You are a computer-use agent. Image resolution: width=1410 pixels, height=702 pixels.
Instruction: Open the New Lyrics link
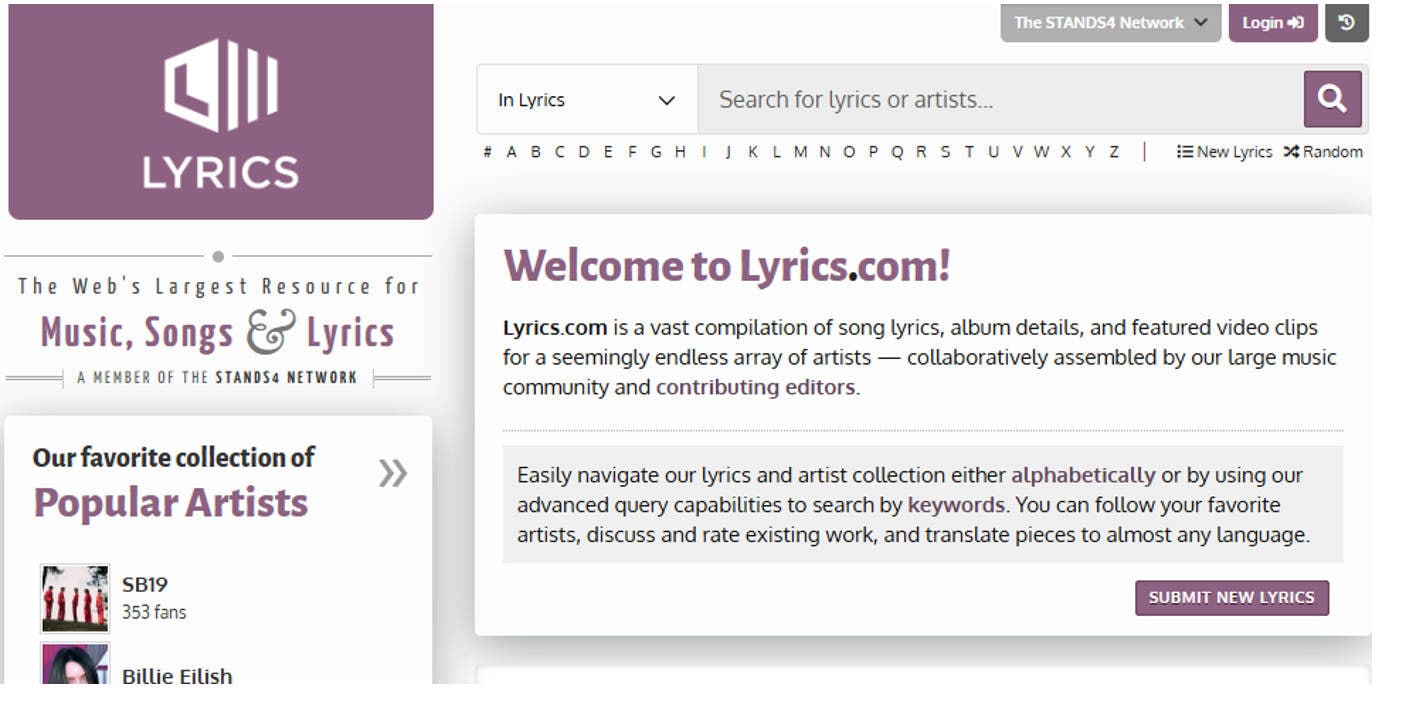click(1224, 152)
